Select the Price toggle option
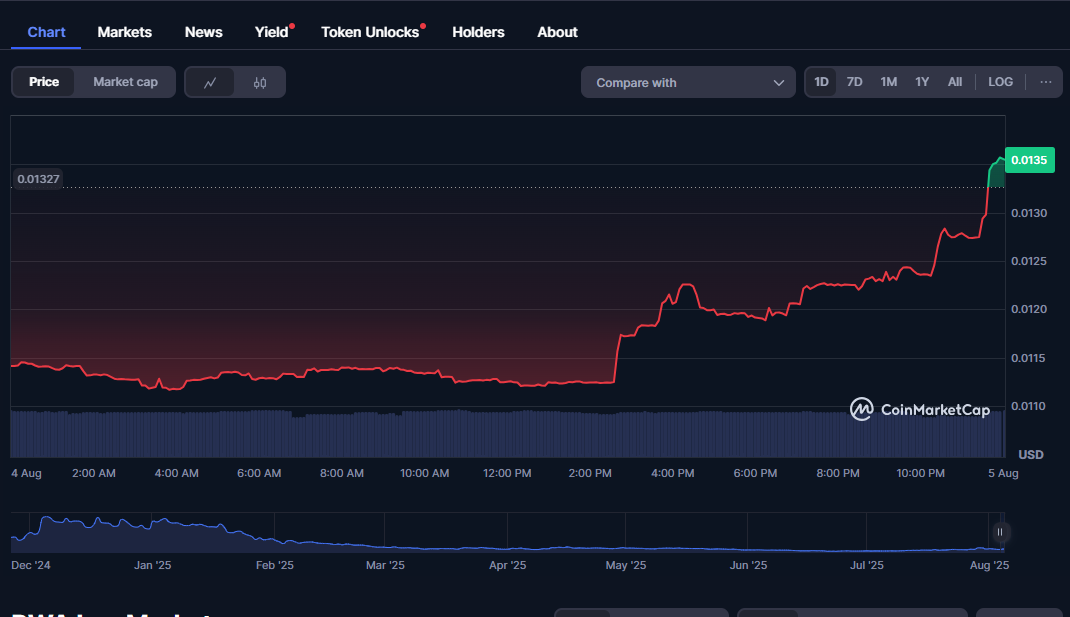The height and width of the screenshot is (617, 1070). (x=44, y=82)
